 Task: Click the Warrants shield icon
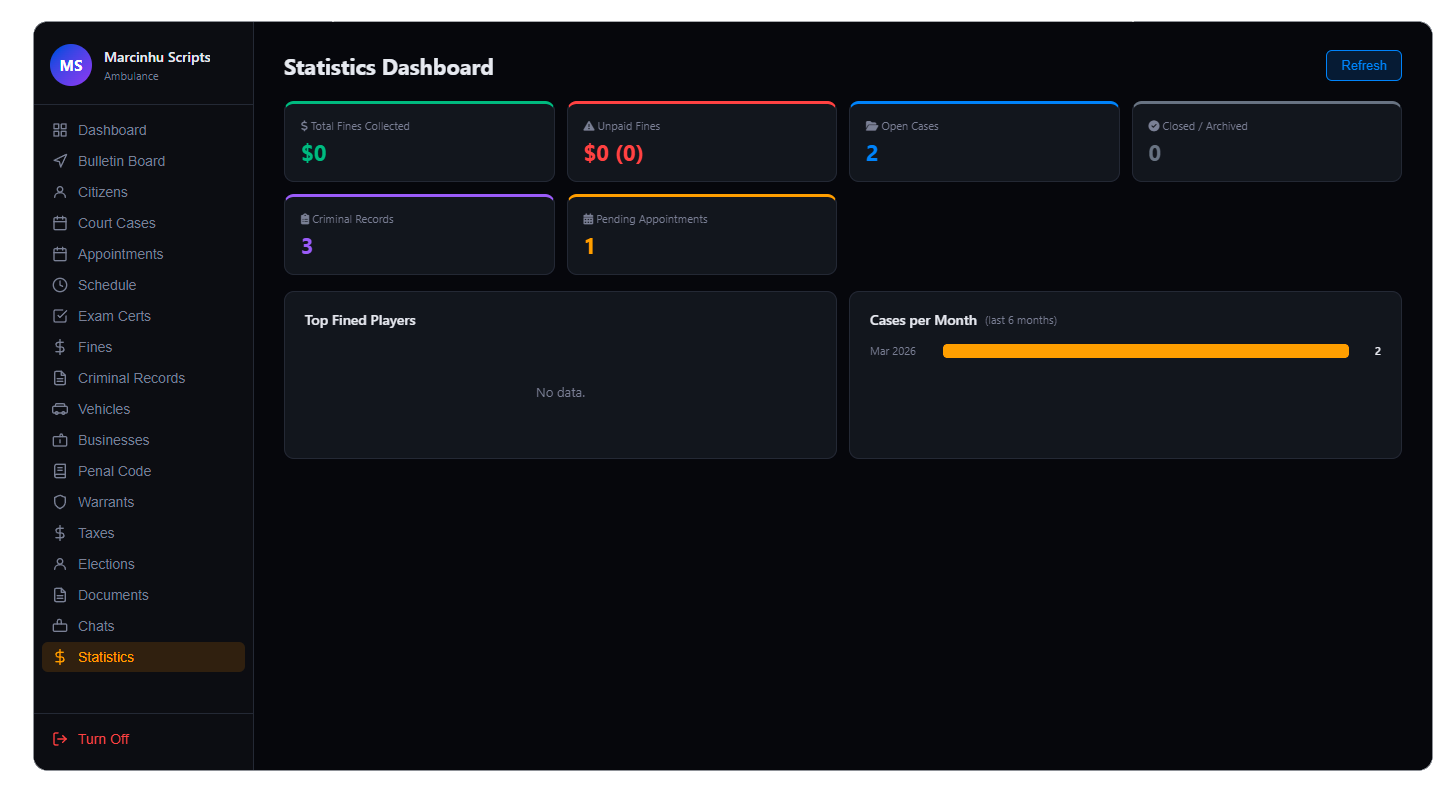(60, 502)
